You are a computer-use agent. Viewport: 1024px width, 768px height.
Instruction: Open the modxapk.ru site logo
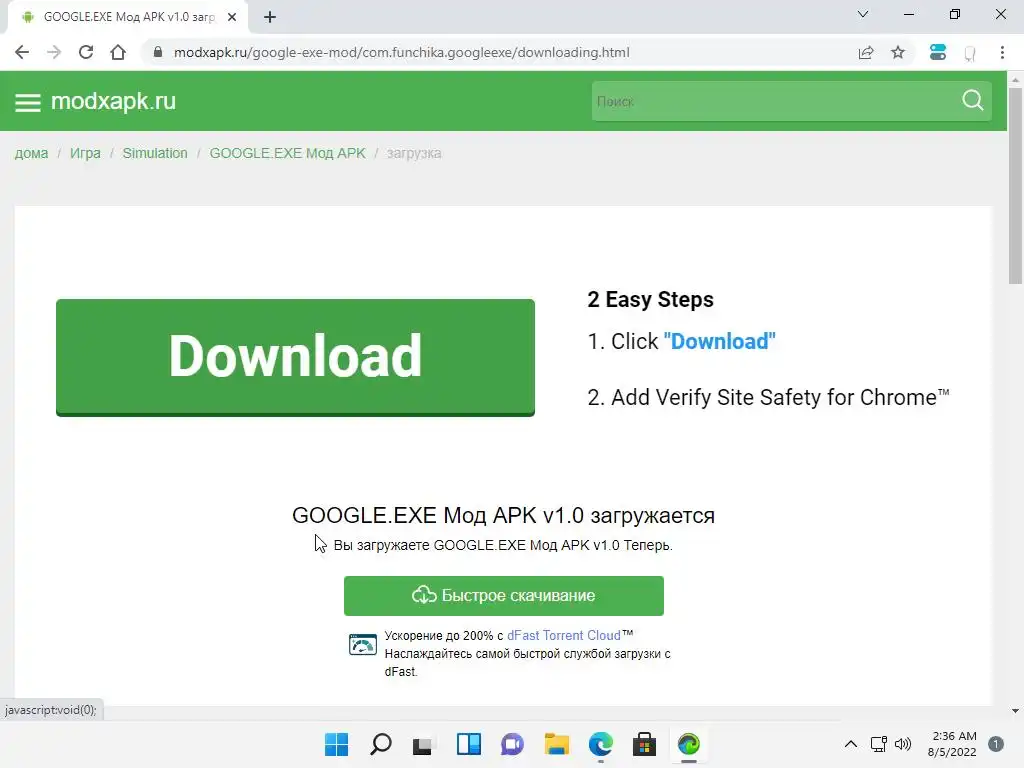113,101
